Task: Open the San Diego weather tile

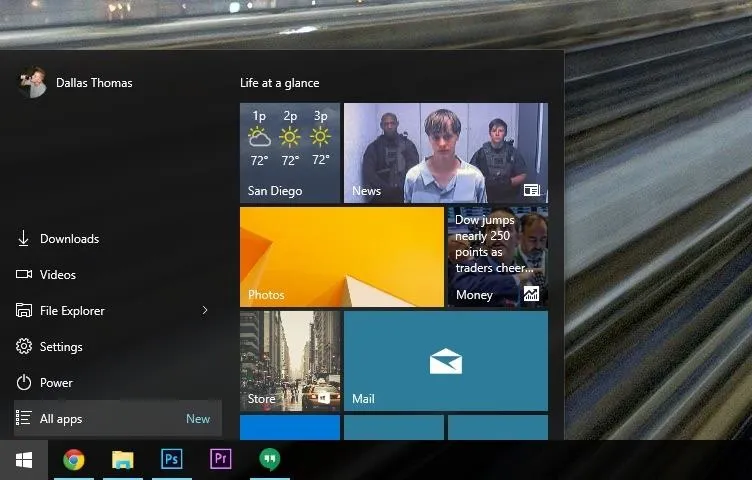Action: (290, 152)
